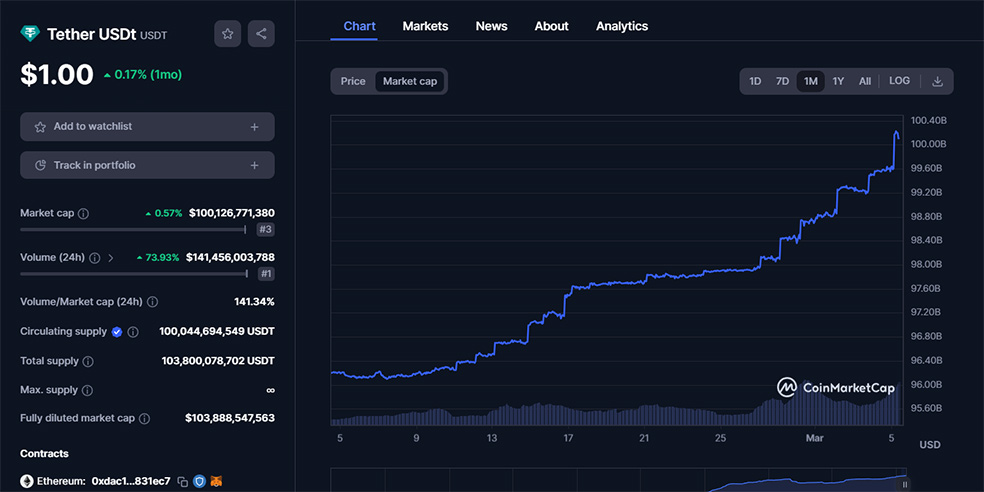Viewport: 984px width, 492px height.
Task: Add contract to MetaMask fox icon
Action: point(216,481)
